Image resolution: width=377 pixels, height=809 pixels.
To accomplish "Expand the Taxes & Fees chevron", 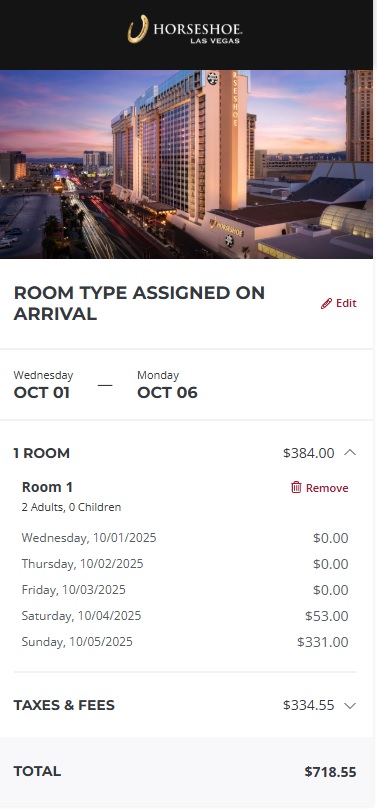I will click(350, 705).
